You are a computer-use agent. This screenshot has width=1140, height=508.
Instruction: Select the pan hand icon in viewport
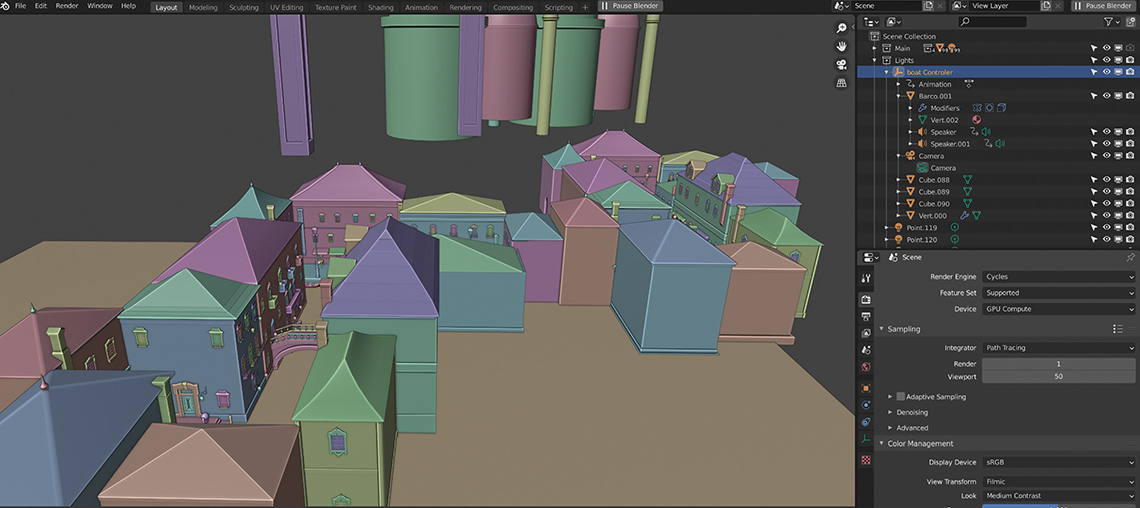[x=842, y=46]
